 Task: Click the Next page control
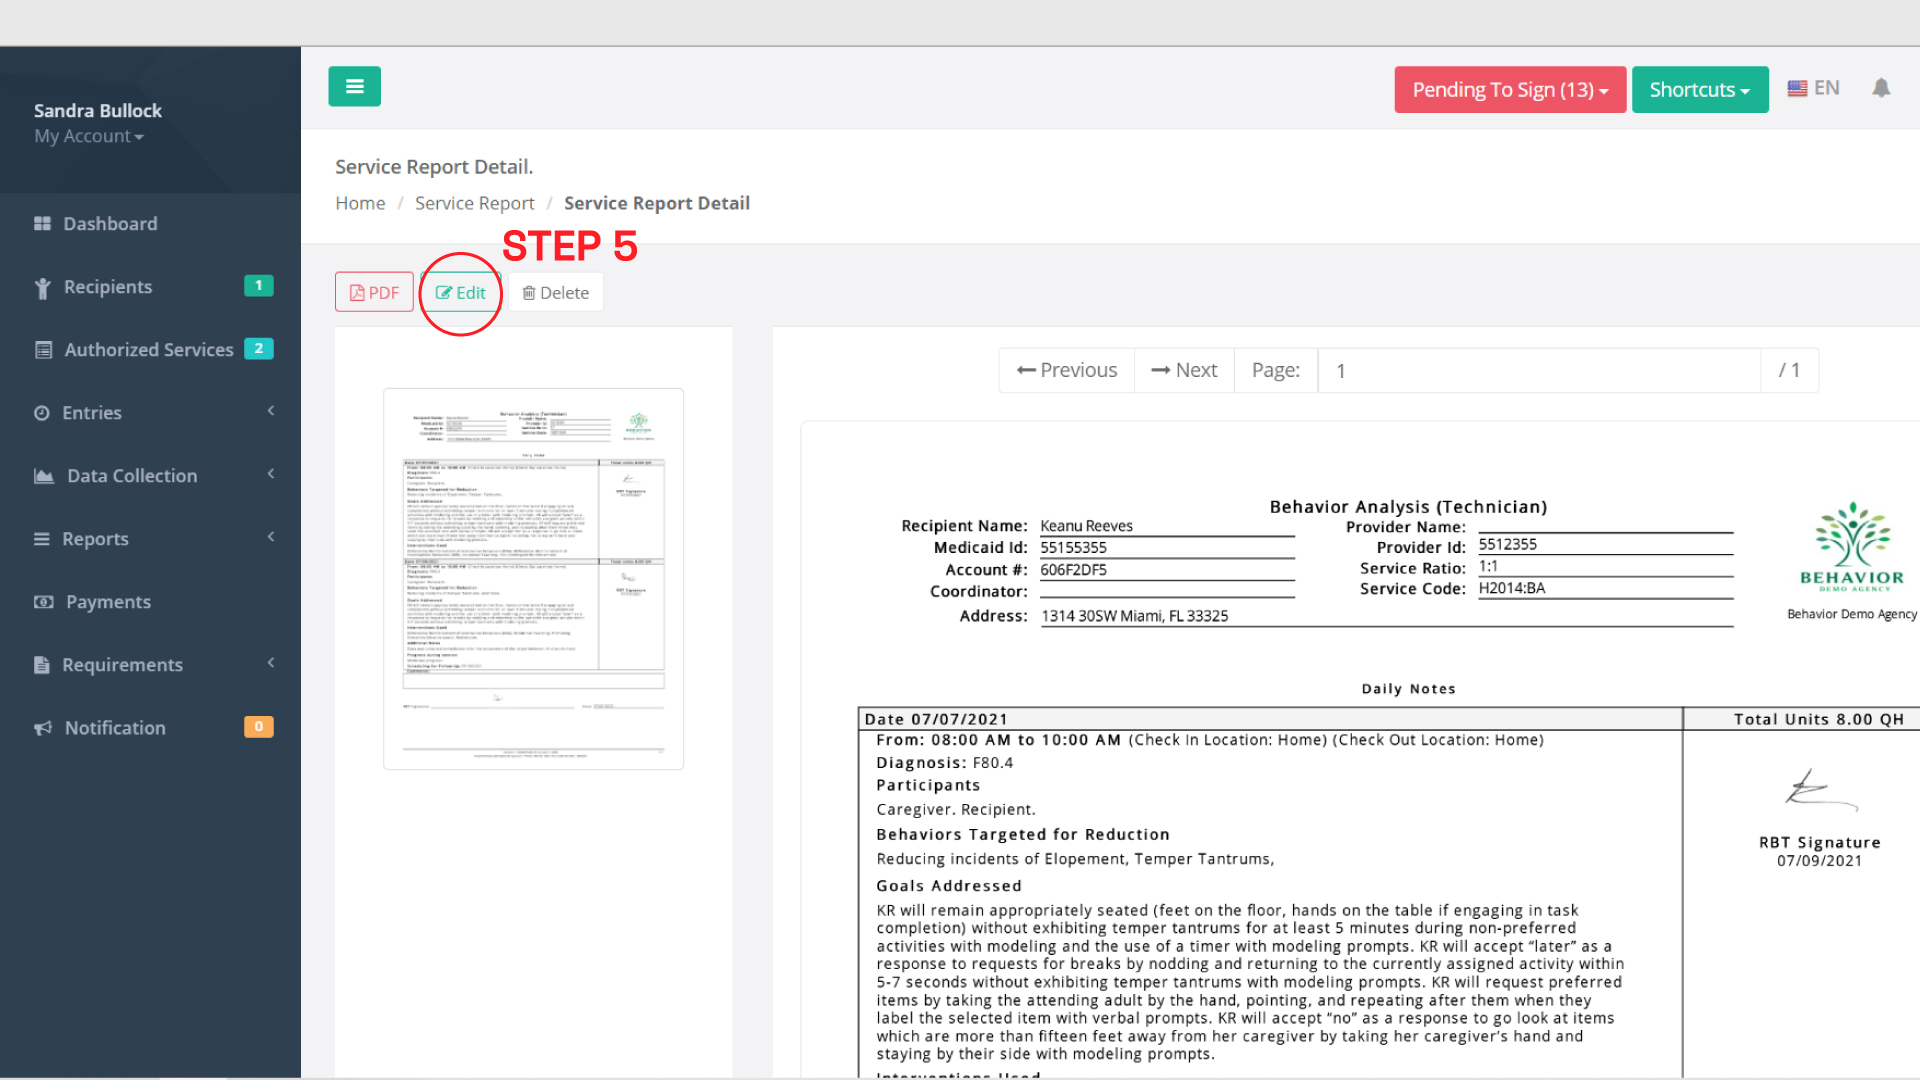(1184, 369)
